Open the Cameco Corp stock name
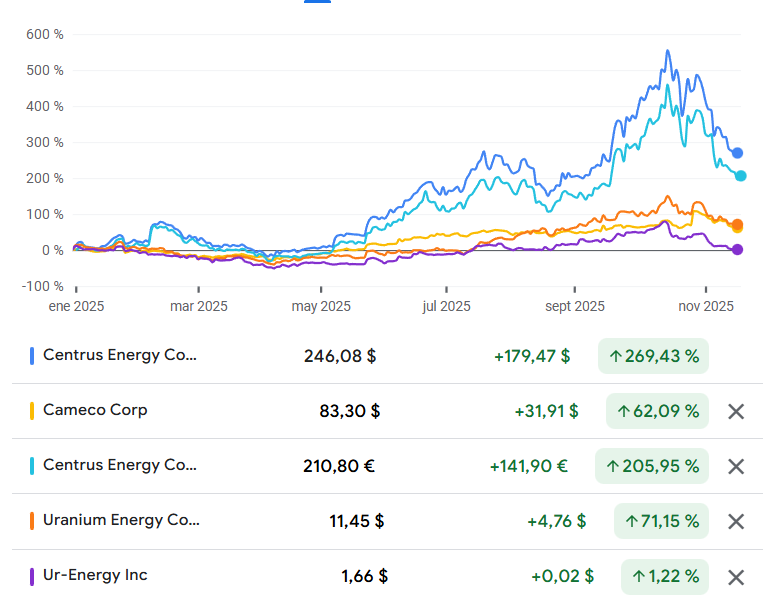775x603 pixels. coord(95,410)
